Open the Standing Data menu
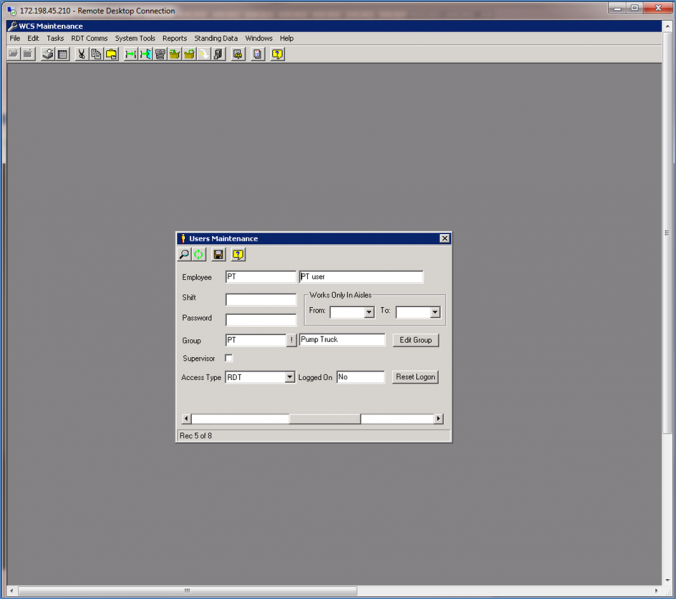 click(x=216, y=38)
